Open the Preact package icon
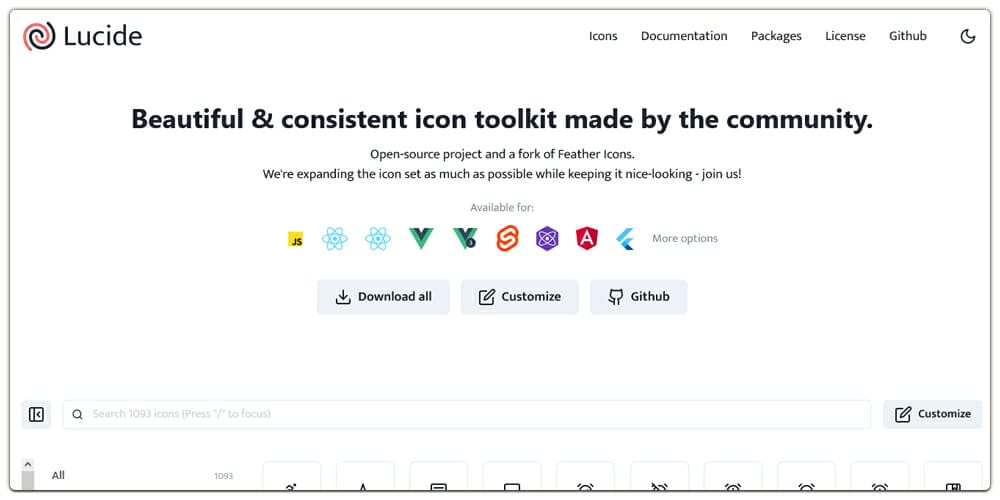 point(547,239)
